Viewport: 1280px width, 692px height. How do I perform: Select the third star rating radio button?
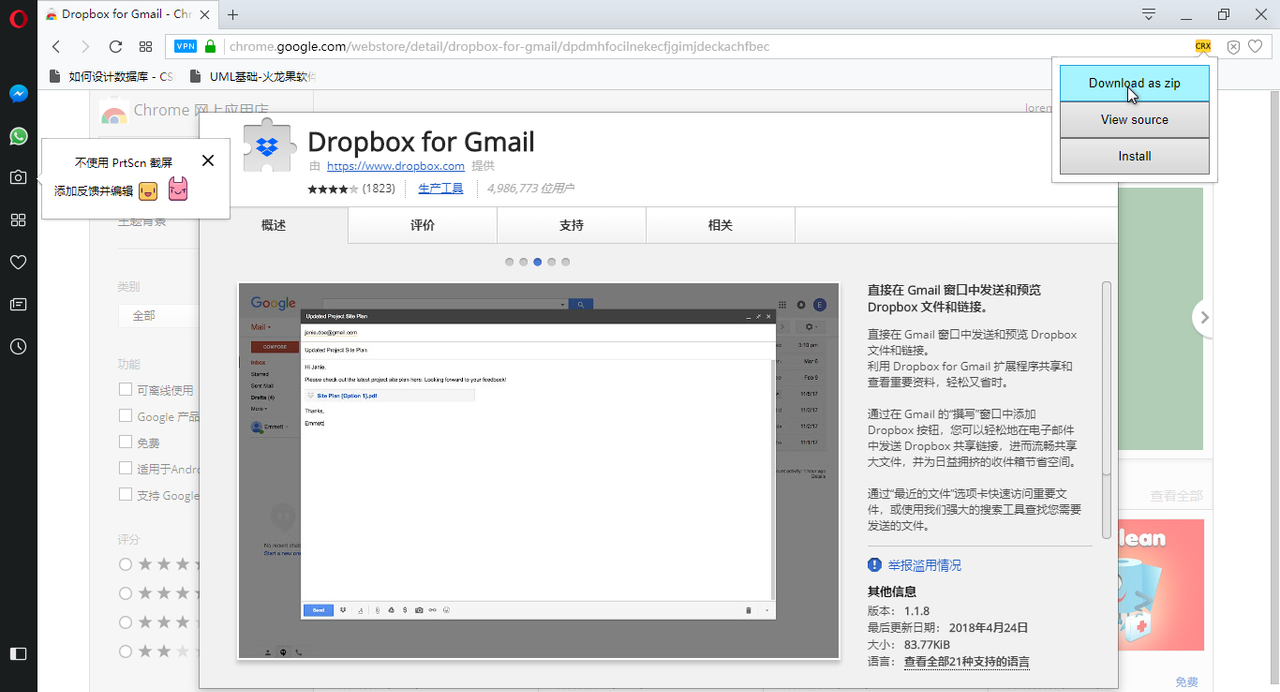(x=126, y=622)
